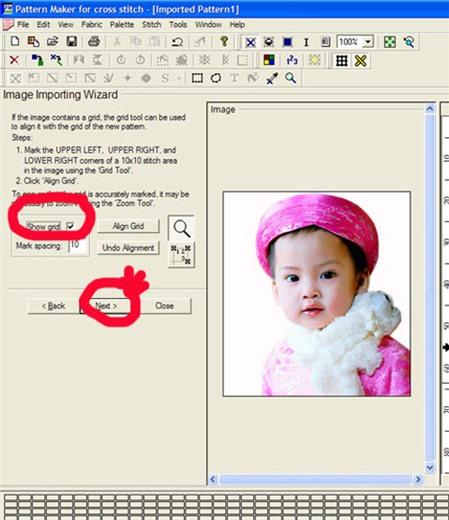Click image panel scroll-down arrow
The height and width of the screenshot is (520, 449).
[430, 468]
